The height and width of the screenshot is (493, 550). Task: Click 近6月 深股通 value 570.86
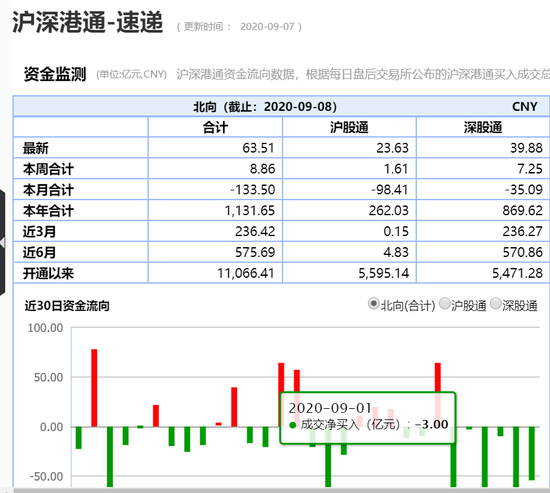pyautogui.click(x=523, y=252)
